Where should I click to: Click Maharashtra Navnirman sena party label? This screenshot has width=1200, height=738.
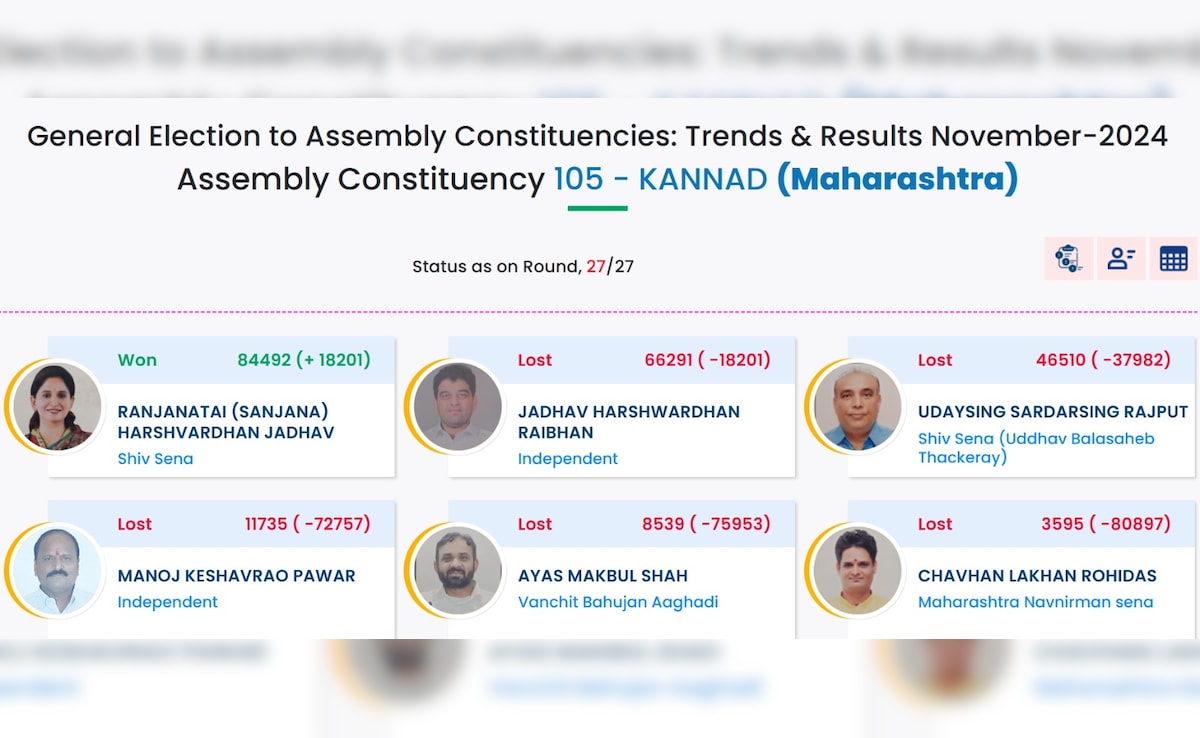click(1035, 602)
